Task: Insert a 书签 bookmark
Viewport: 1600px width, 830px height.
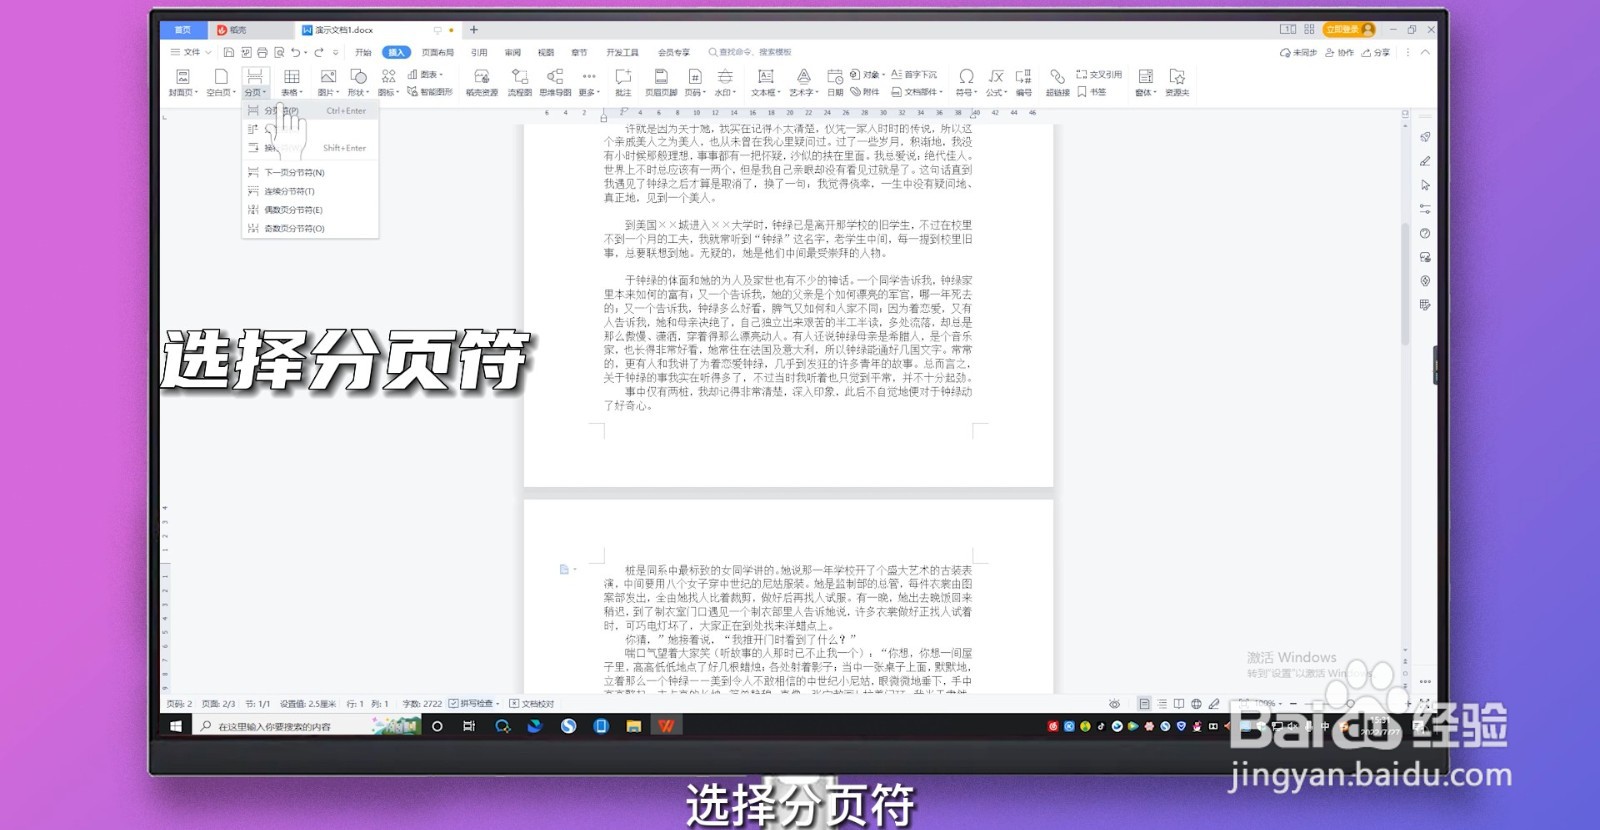Action: click(1092, 91)
